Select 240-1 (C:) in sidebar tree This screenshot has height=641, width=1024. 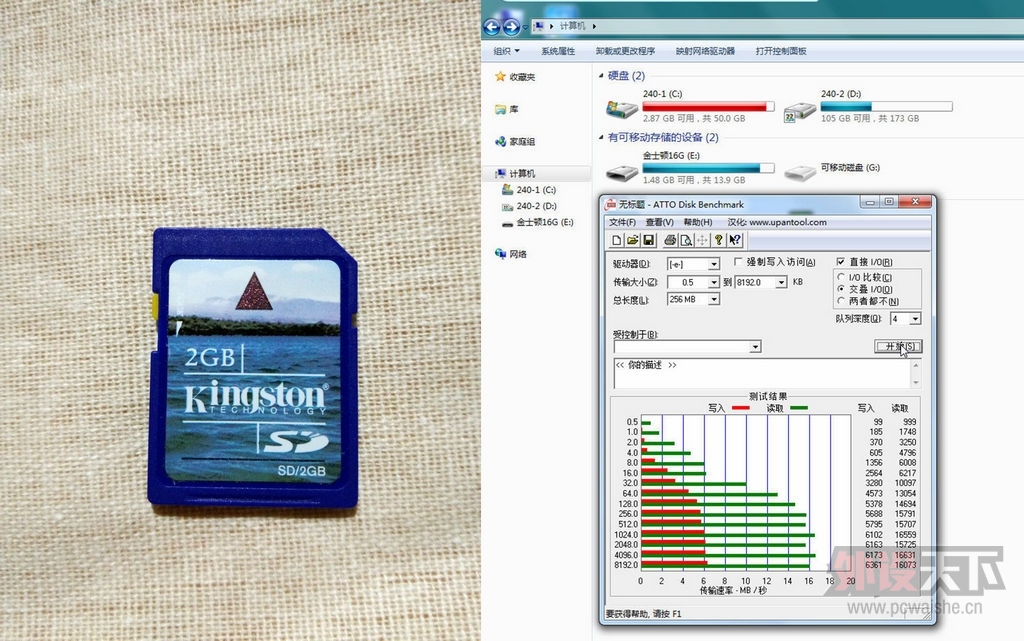coord(528,190)
